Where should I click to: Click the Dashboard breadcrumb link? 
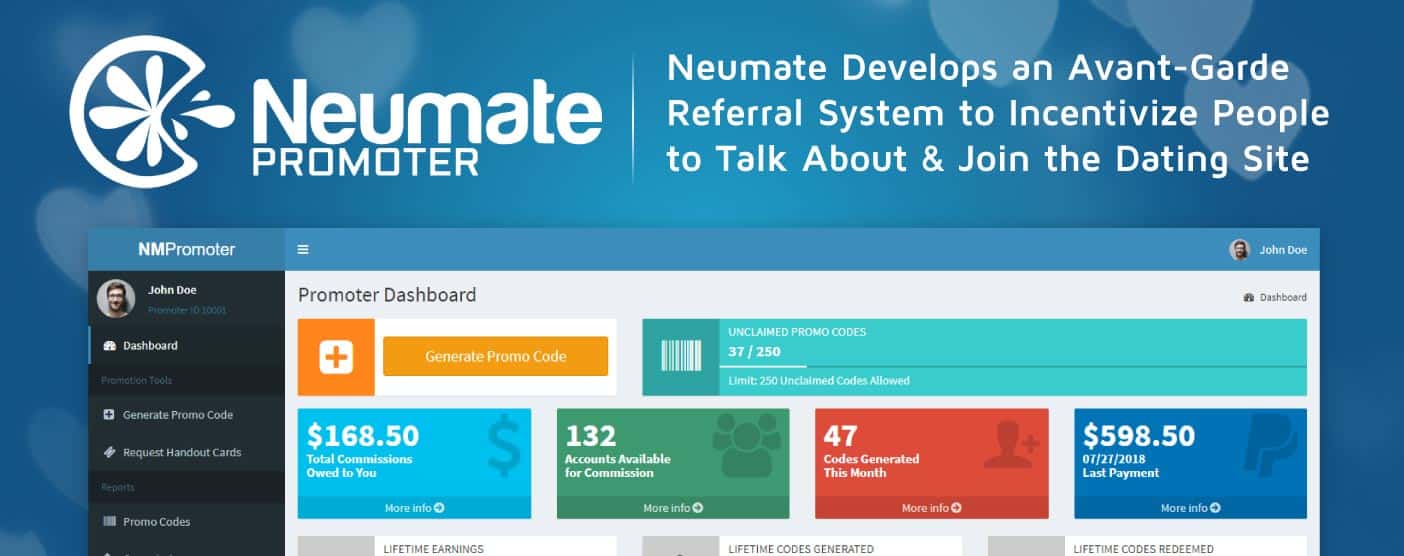coord(1283,298)
